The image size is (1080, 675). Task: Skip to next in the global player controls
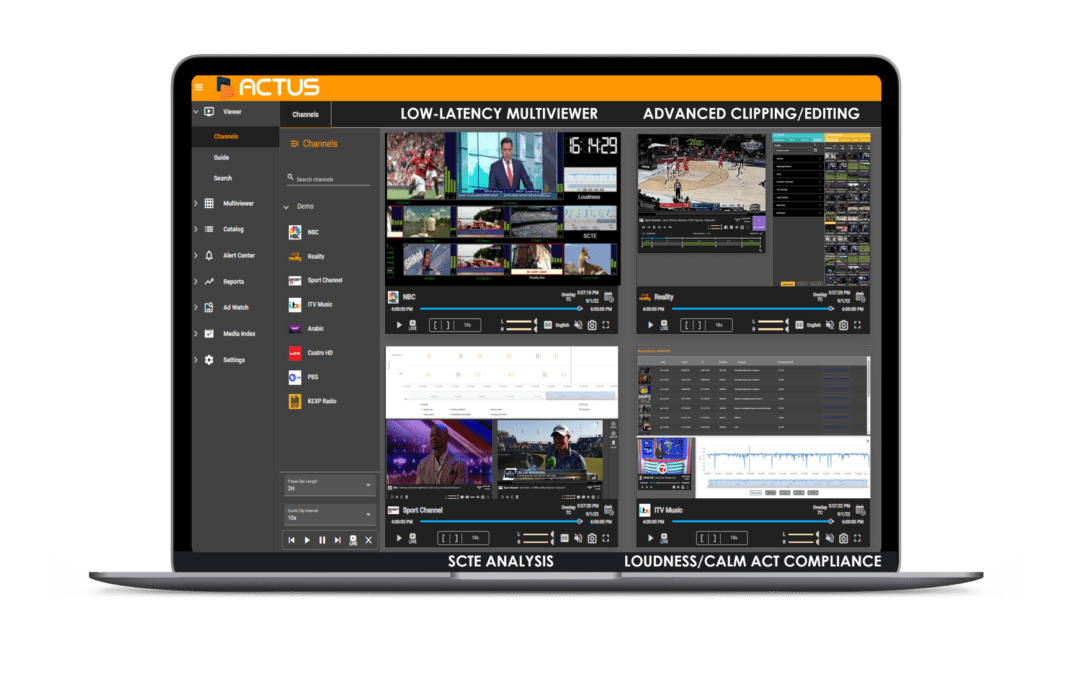(338, 541)
